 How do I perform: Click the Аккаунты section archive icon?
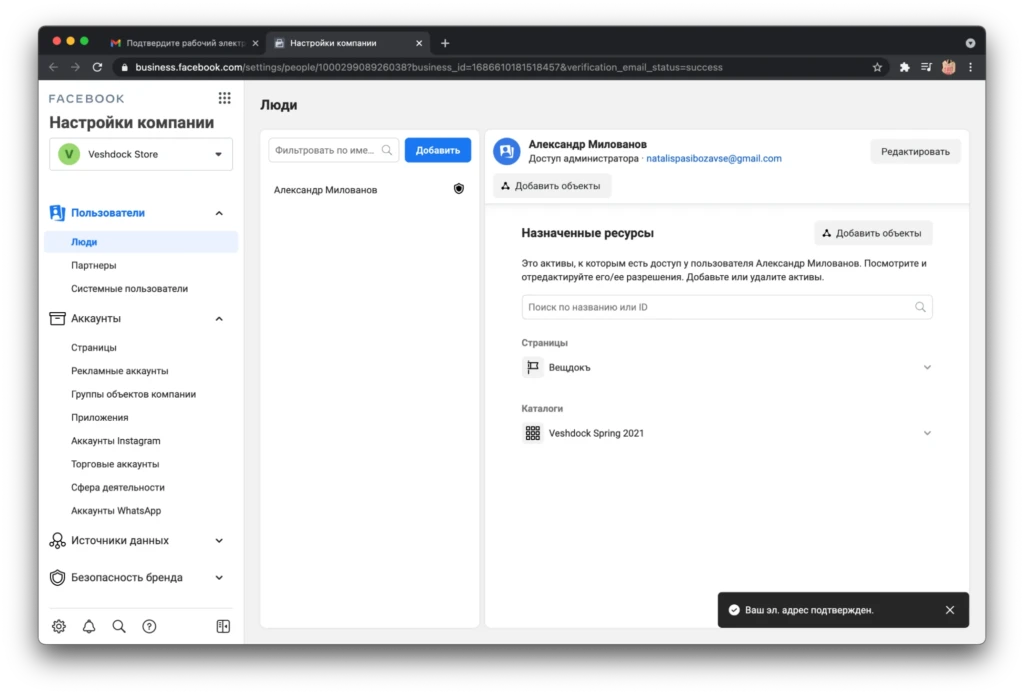click(x=57, y=318)
